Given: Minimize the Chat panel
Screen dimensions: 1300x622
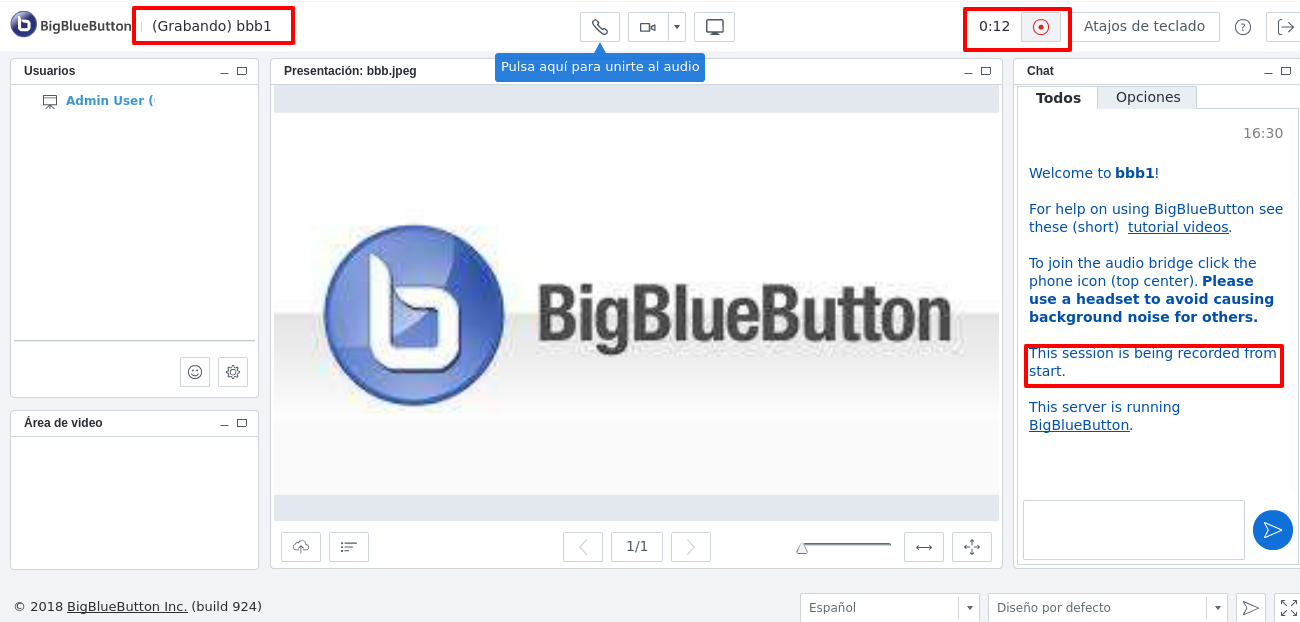Looking at the screenshot, I should (x=1268, y=72).
